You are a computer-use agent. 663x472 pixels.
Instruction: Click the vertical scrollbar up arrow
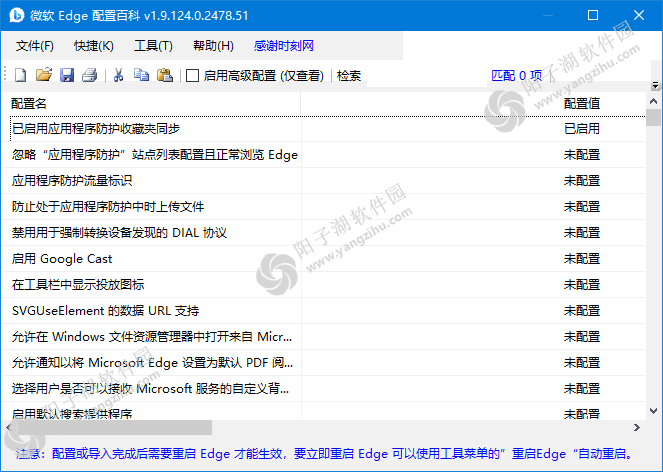653,101
